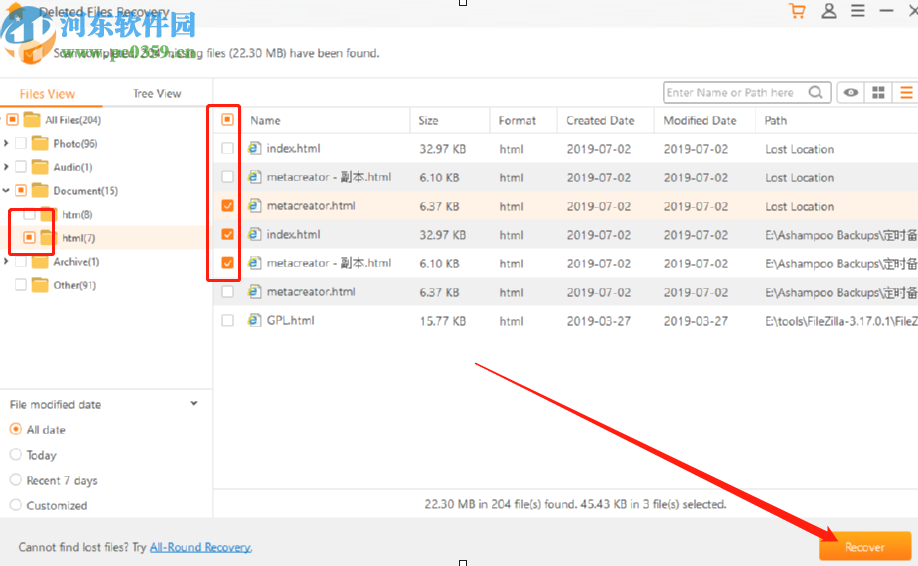Minimize the Deleted Files Recovery window
Viewport: 918px width, 566px height.
[886, 11]
